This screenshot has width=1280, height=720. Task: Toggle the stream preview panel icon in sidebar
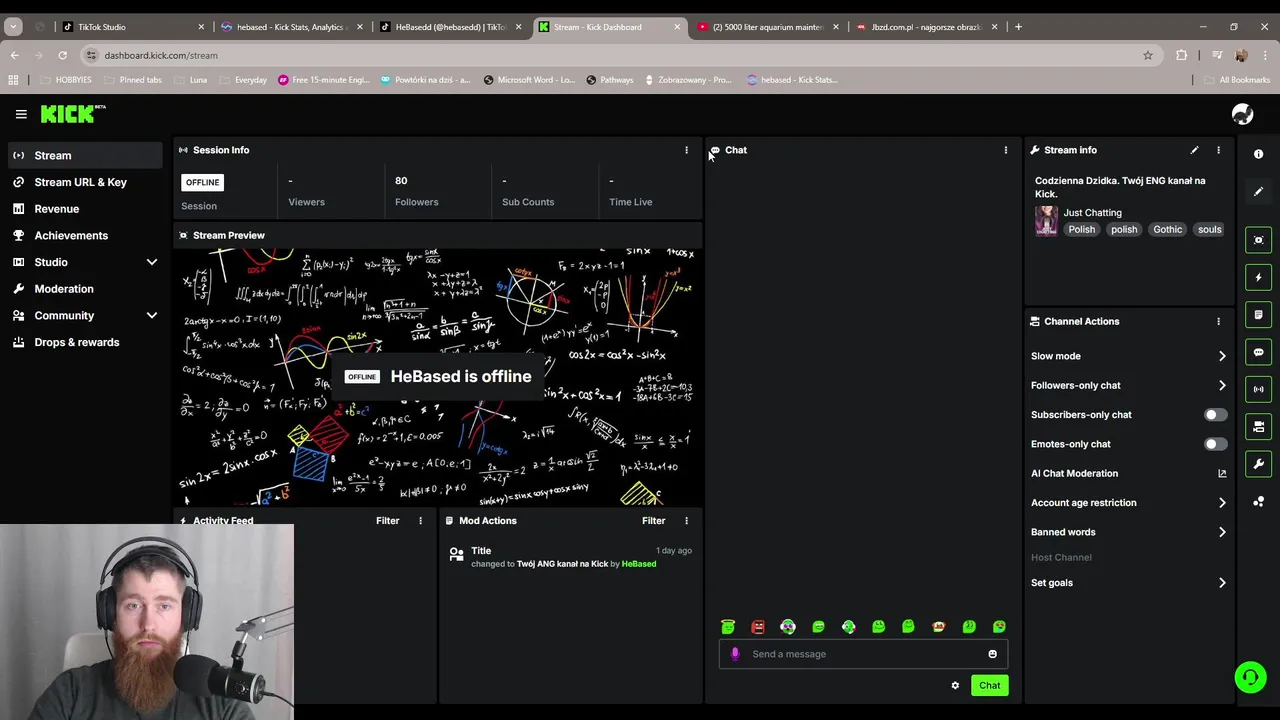(1258, 240)
